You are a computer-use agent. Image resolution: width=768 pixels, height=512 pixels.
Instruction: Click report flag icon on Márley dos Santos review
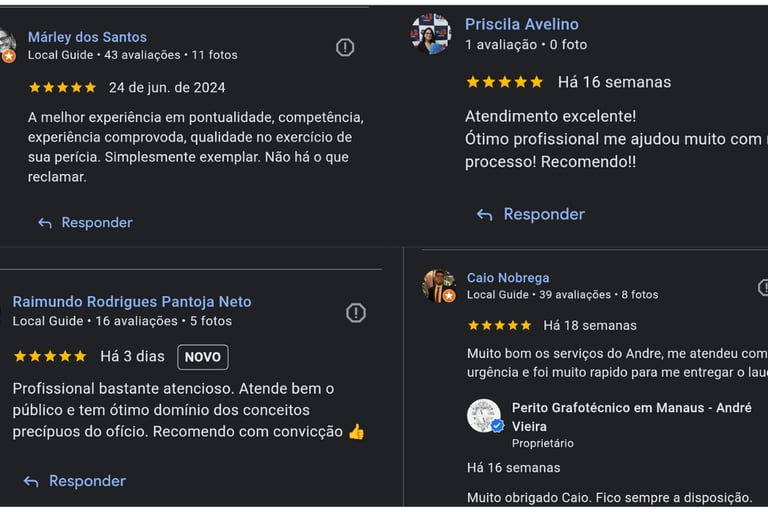[x=345, y=47]
